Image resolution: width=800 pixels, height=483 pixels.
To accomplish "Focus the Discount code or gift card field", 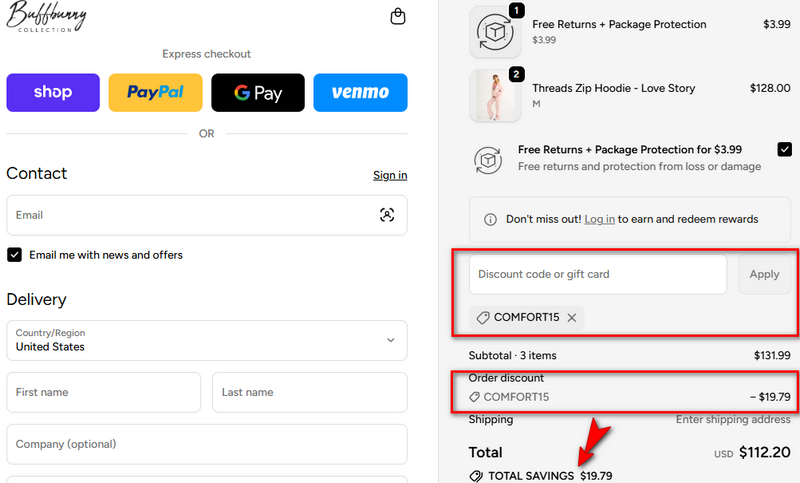I will pyautogui.click(x=597, y=274).
